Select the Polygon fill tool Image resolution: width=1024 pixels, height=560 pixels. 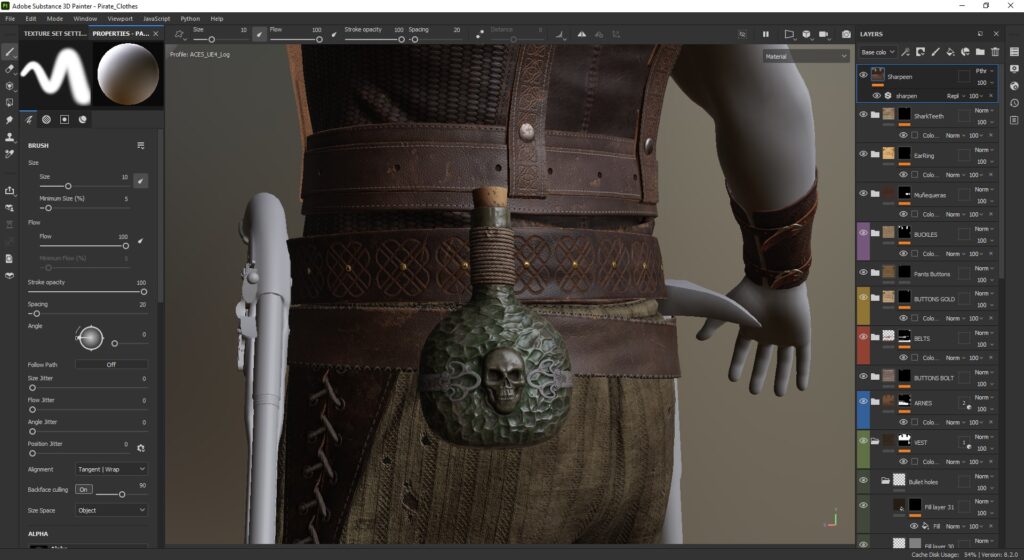click(9, 102)
